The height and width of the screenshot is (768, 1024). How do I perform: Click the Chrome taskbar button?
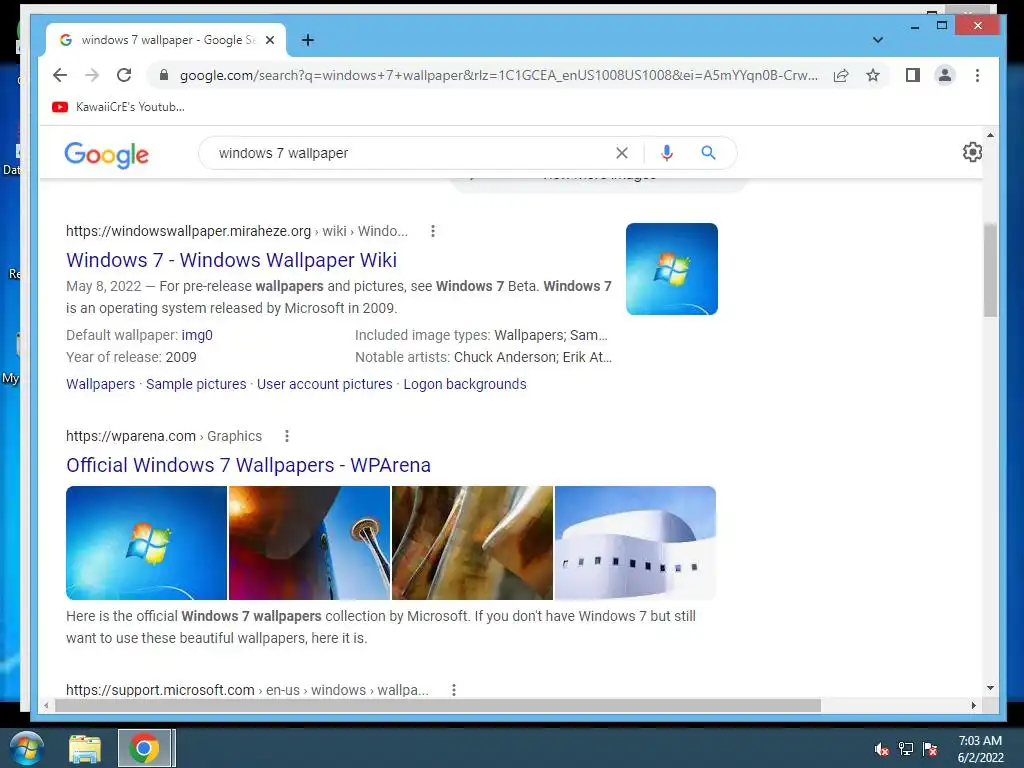tap(144, 748)
